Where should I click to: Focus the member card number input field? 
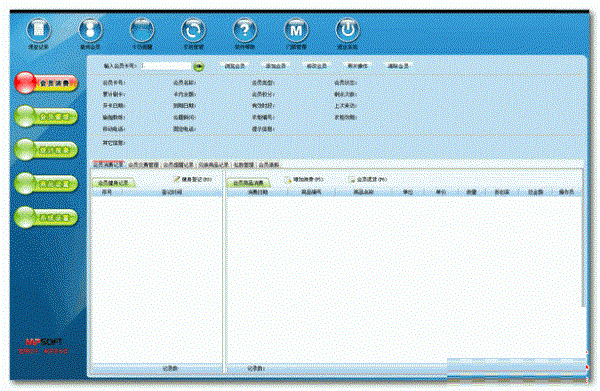tap(166, 66)
